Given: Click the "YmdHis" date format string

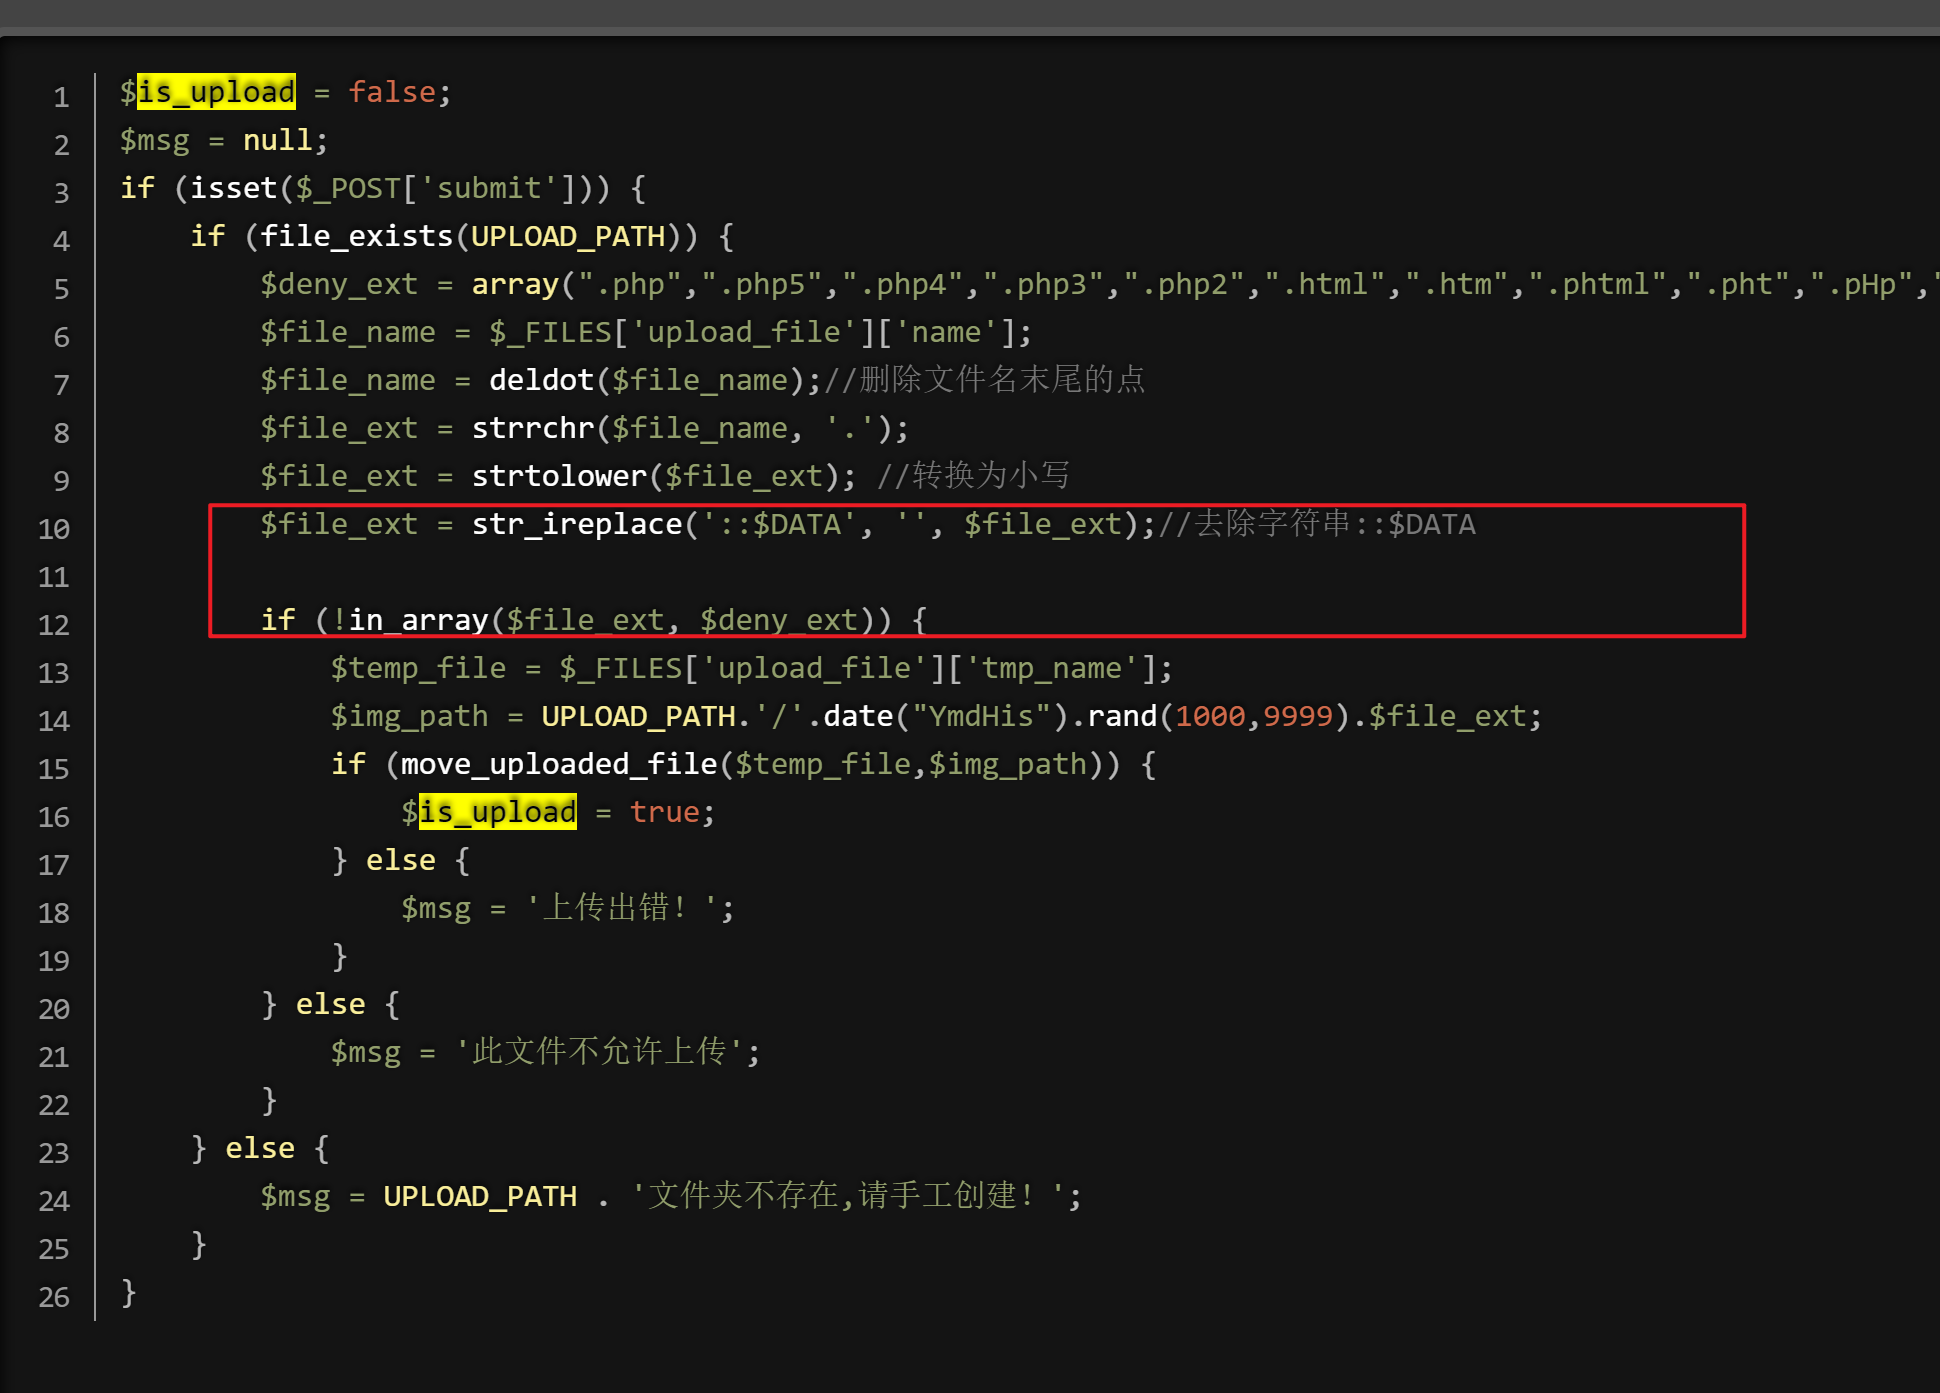Looking at the screenshot, I should point(979,716).
